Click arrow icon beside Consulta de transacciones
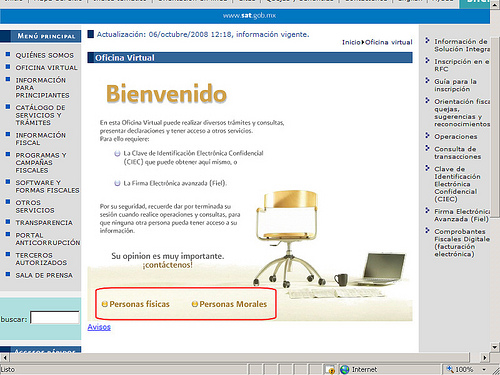 pos(427,148)
